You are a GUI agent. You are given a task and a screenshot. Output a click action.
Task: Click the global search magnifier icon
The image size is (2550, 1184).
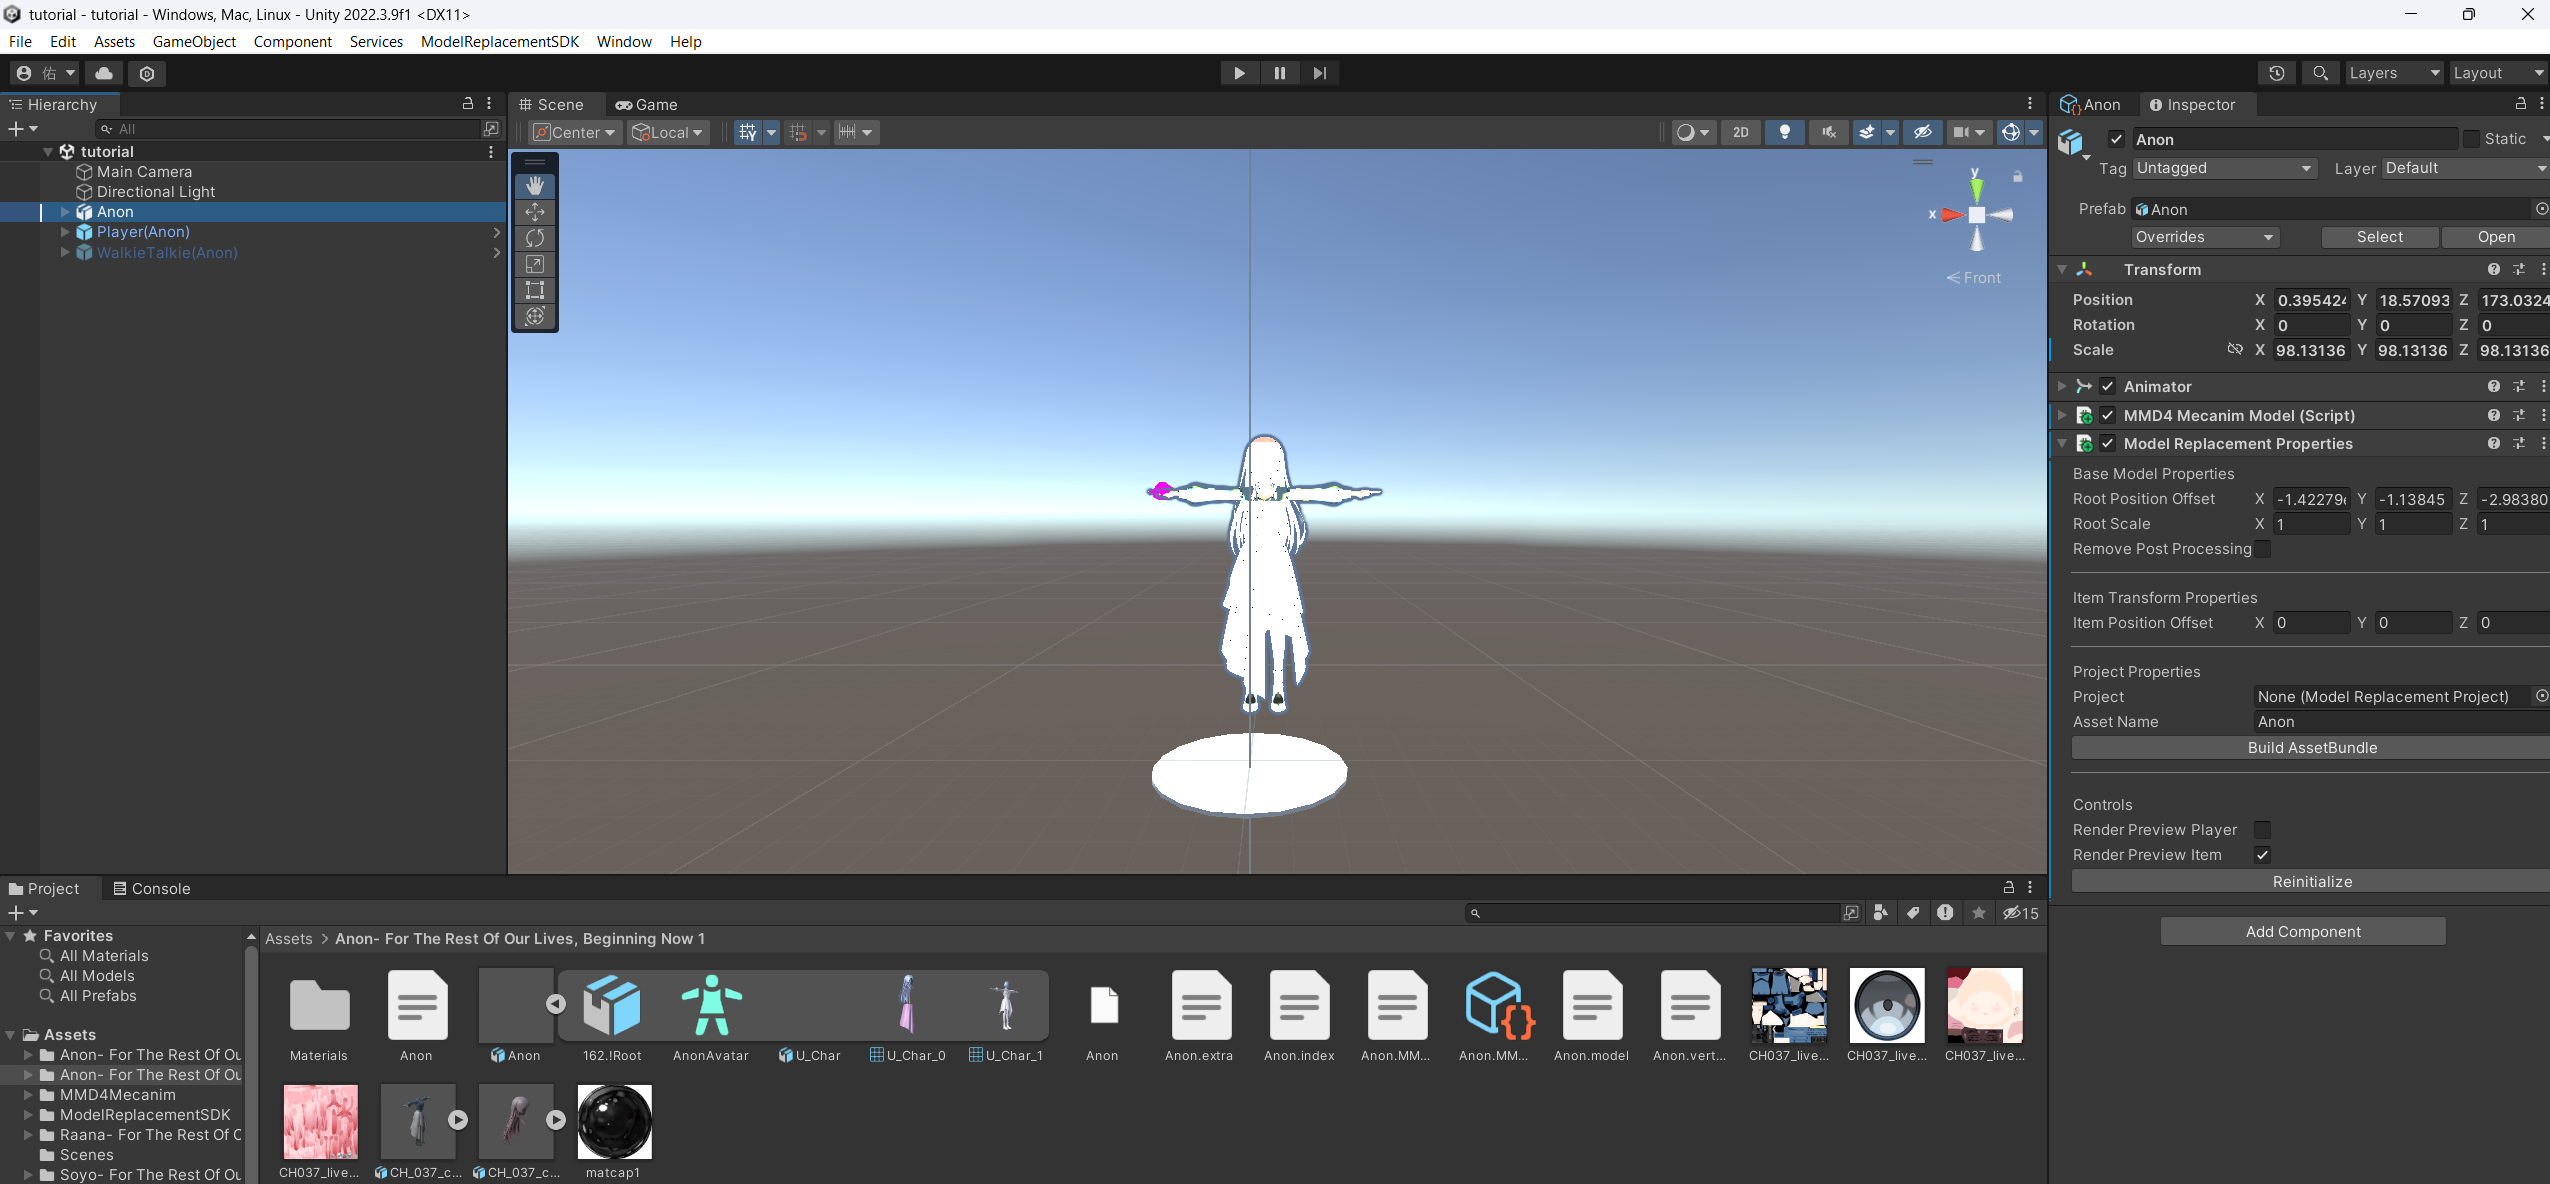coord(2320,73)
